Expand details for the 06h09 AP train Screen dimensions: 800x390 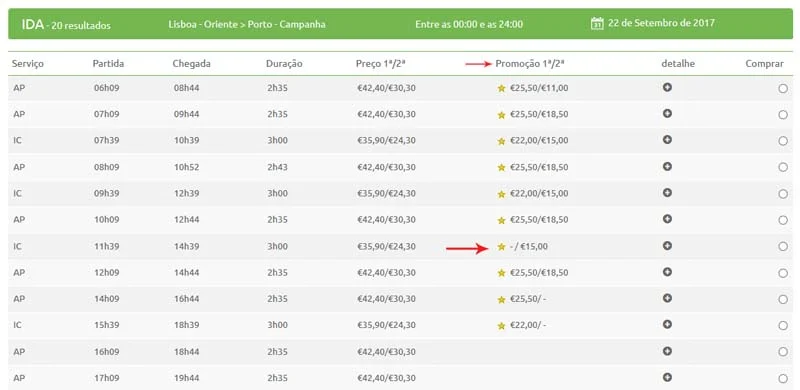tap(667, 87)
